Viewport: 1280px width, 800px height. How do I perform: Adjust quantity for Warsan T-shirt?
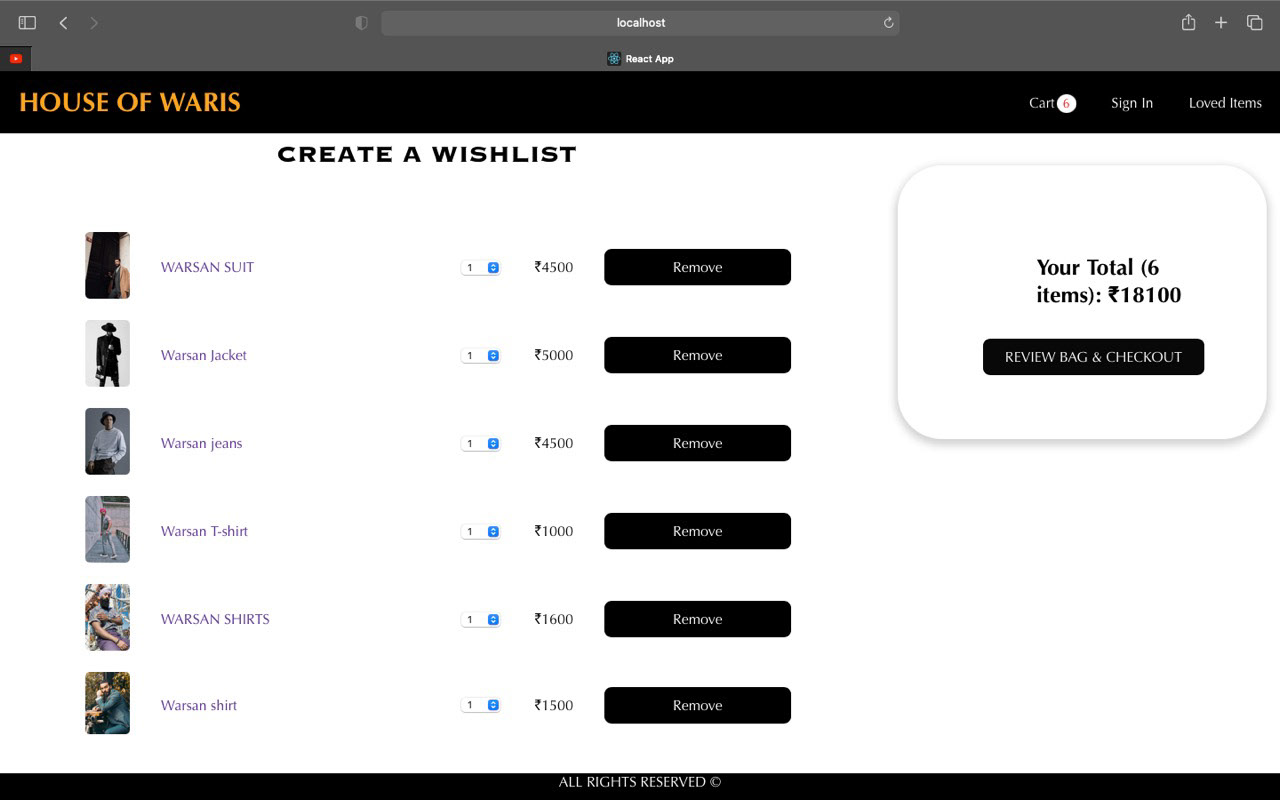(491, 531)
